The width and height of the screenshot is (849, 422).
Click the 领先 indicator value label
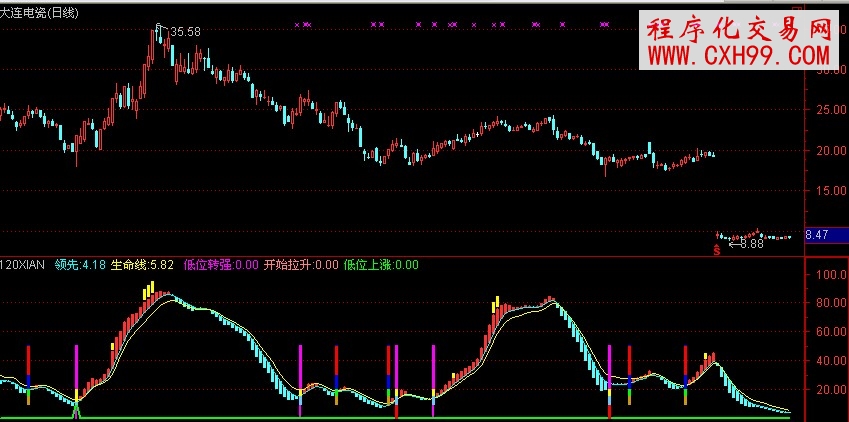click(80, 265)
